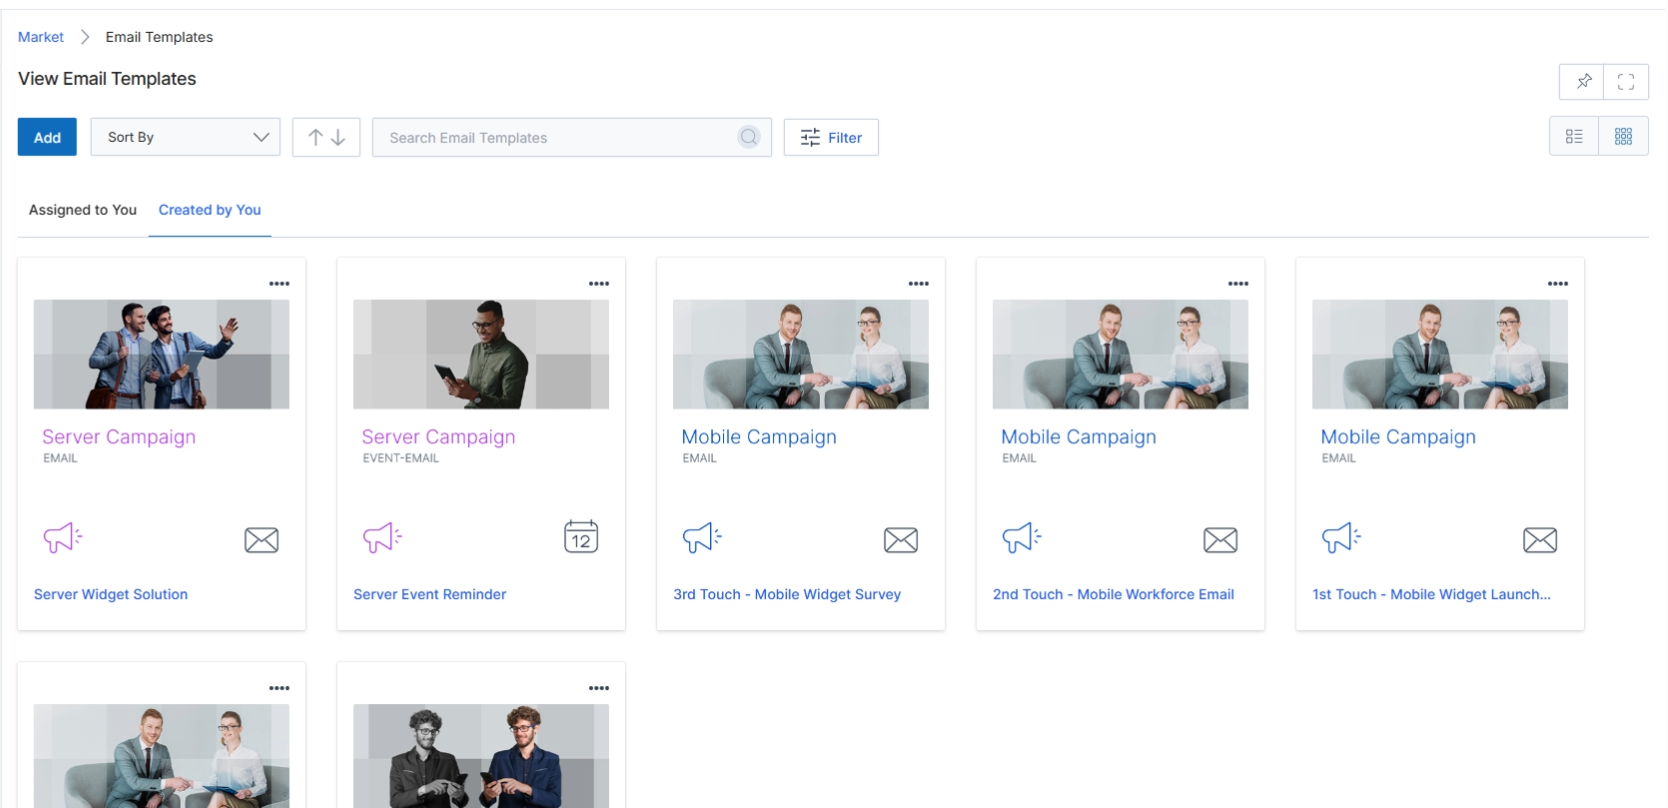Click envelope icon on 3rd Touch card
The width and height of the screenshot is (1668, 808).
click(901, 540)
